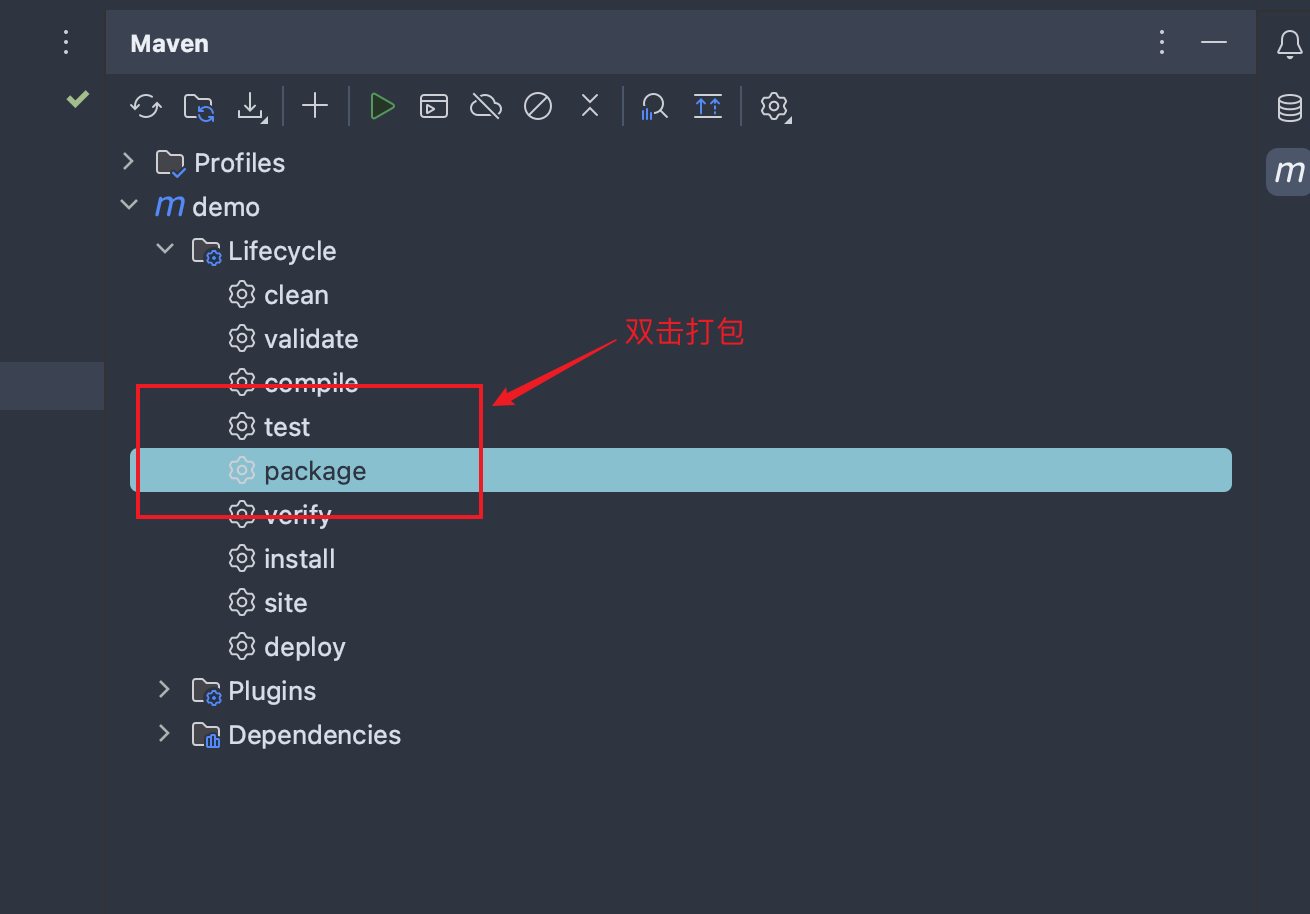Select the demo Maven project row
This screenshot has height=914, width=1310.
coord(680,207)
